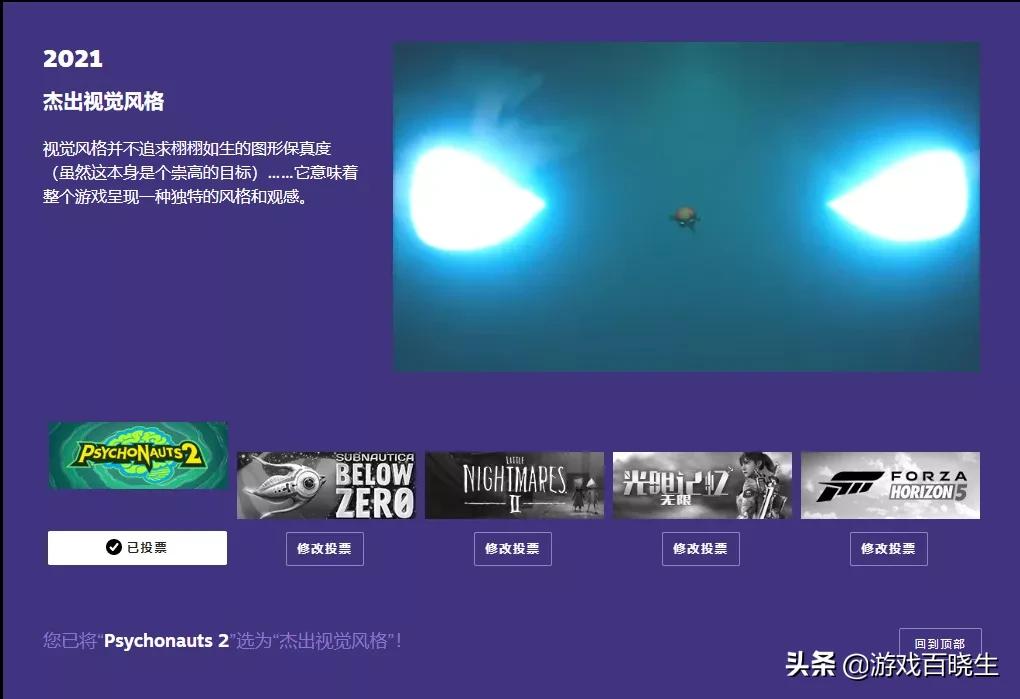Select the Psychonauts 2 banner thumbnail
Screen dimensions: 1020x699
pos(137,456)
